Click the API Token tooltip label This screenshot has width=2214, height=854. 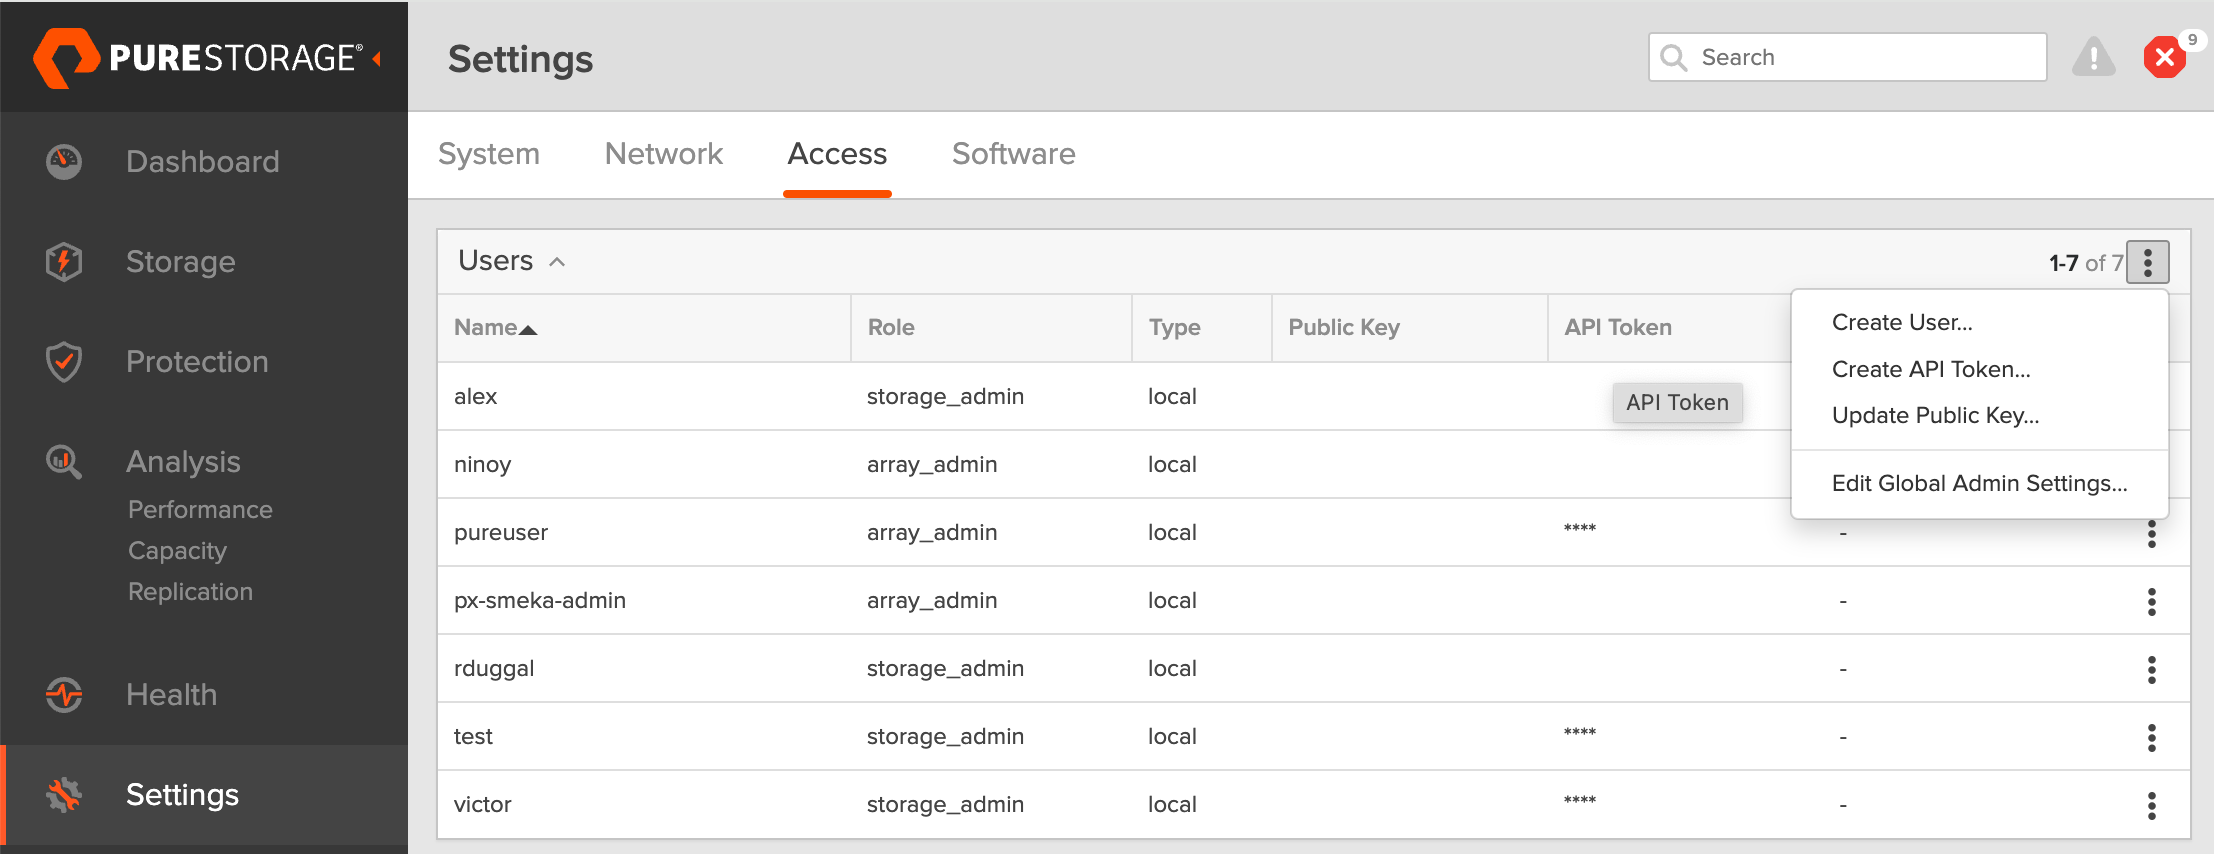[x=1677, y=402]
